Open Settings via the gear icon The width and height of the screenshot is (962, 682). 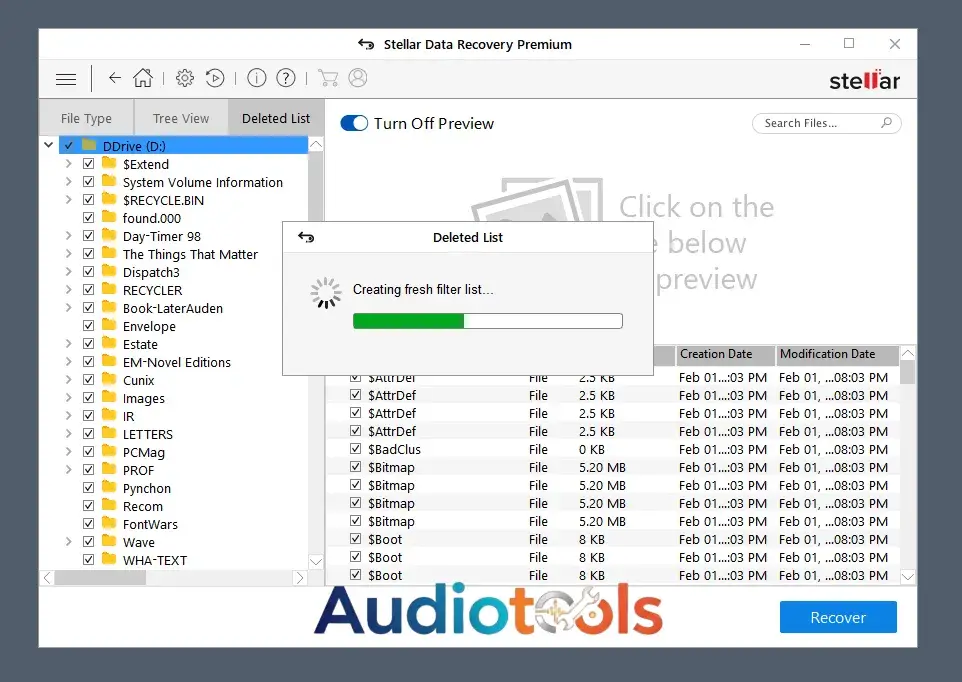(x=184, y=78)
